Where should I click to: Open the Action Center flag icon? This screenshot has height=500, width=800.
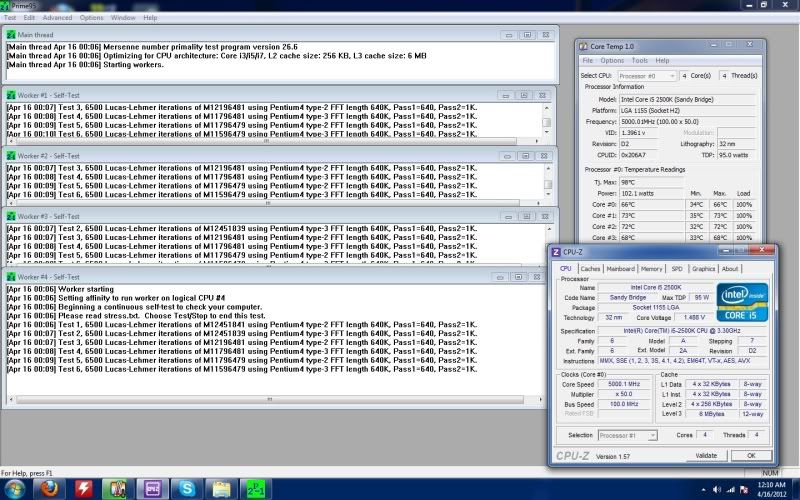tap(744, 490)
